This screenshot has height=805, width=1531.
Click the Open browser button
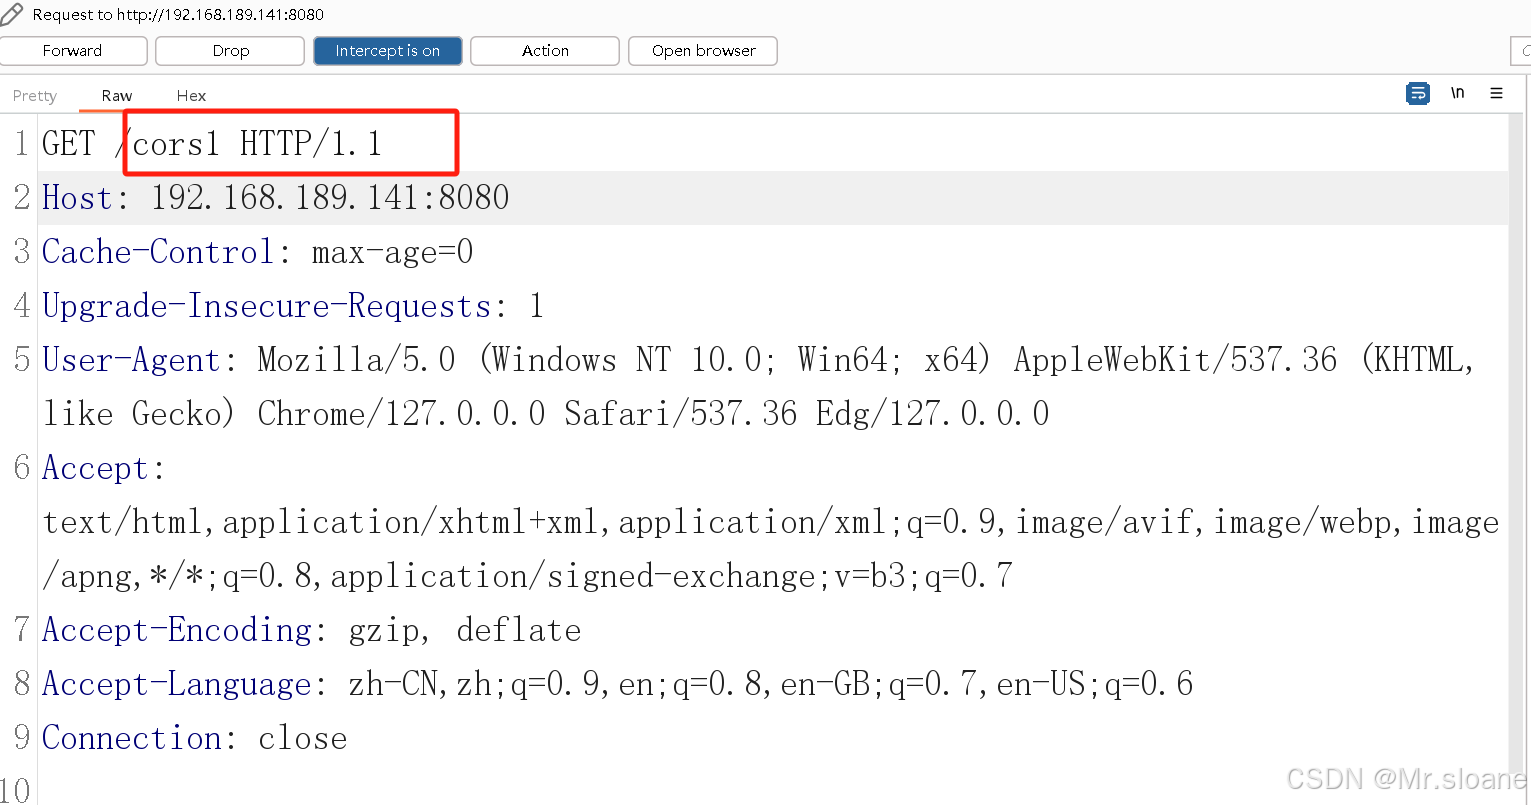pos(703,51)
